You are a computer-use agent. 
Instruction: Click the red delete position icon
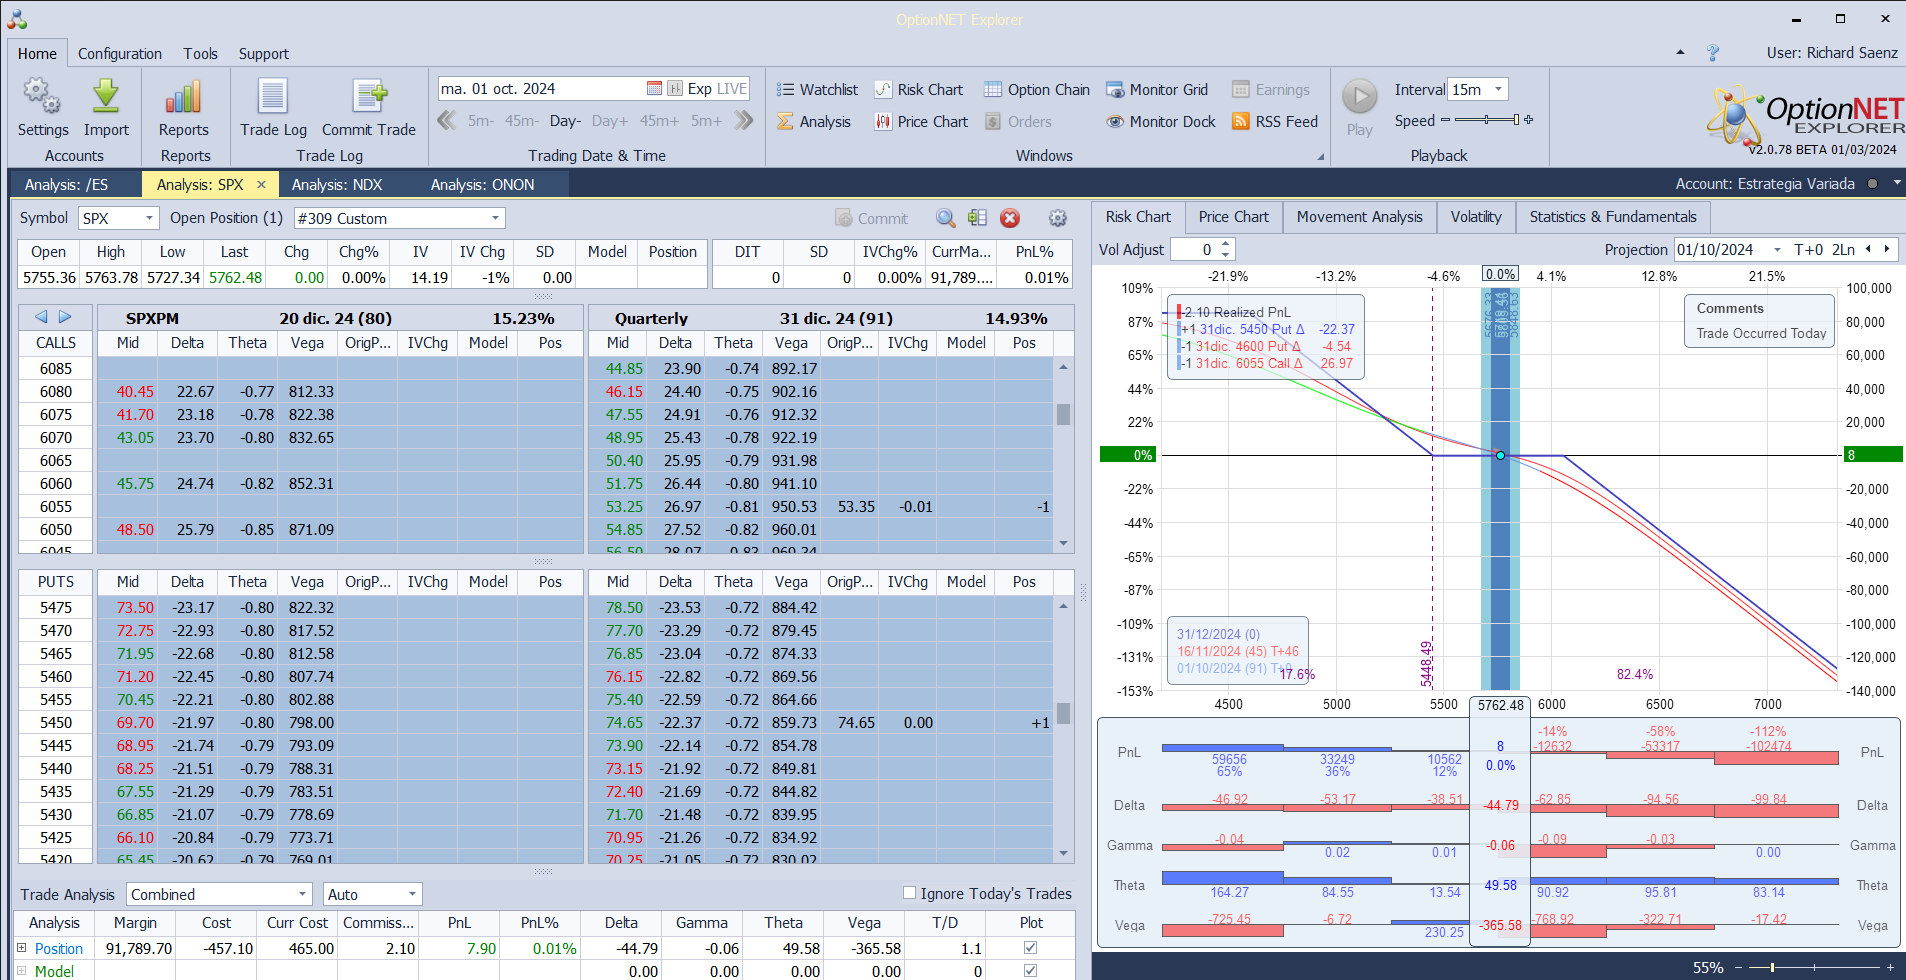pyautogui.click(x=1010, y=218)
